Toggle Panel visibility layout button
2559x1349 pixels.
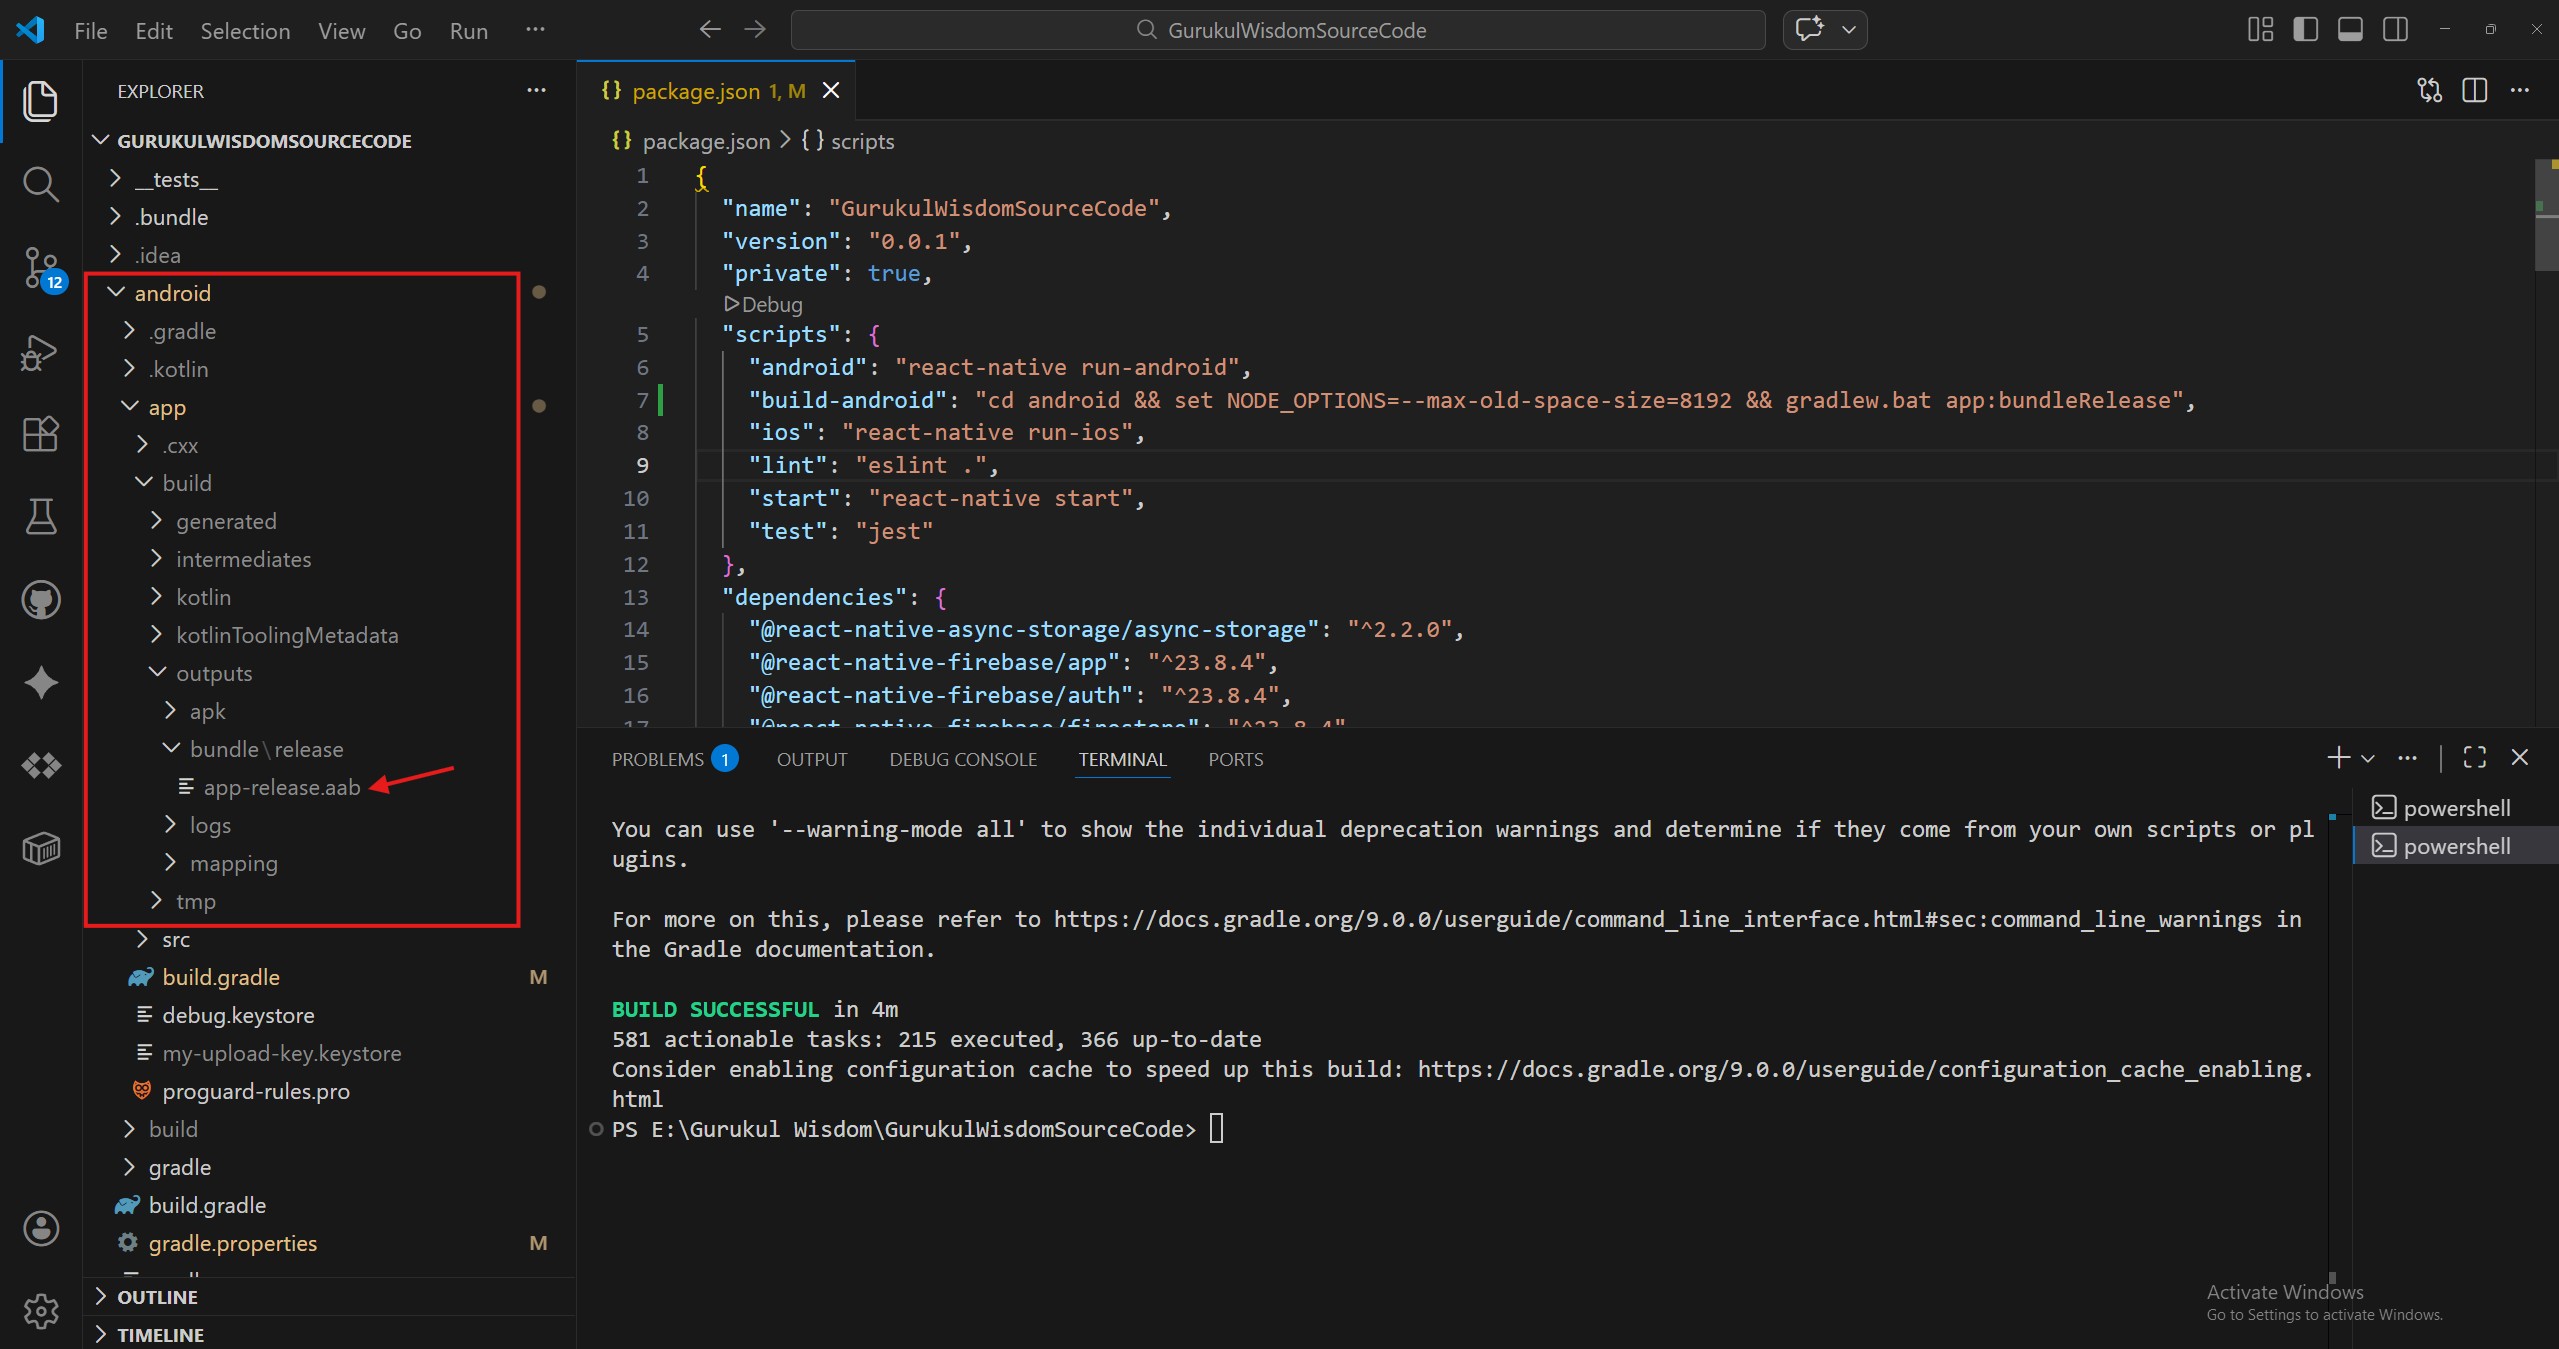click(2350, 30)
